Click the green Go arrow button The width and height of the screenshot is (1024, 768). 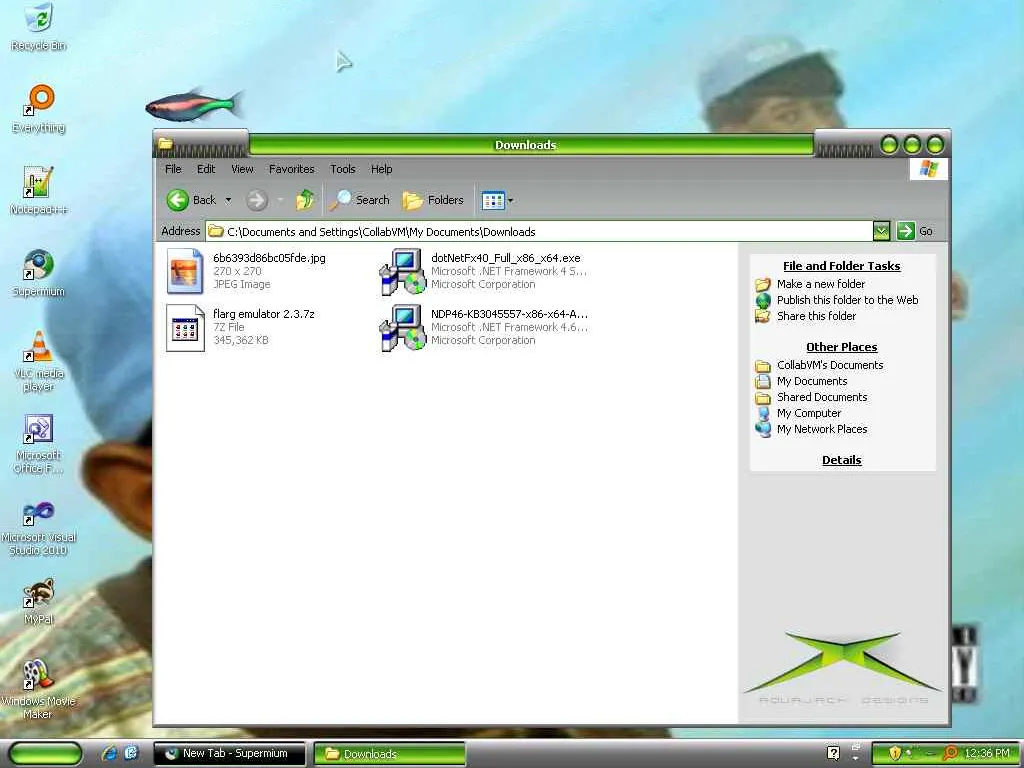(905, 231)
